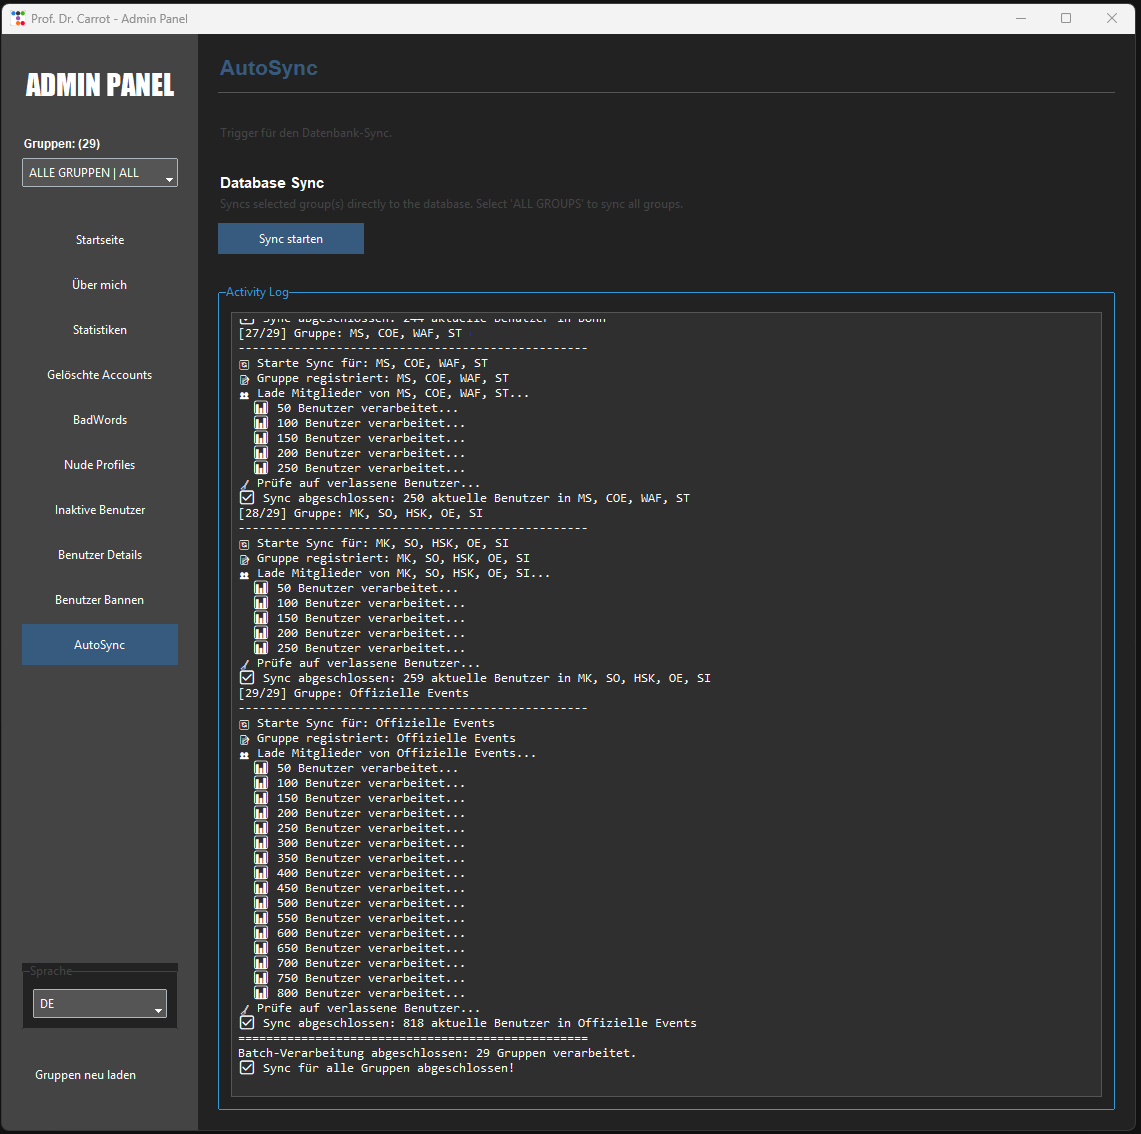Click the "Batch-Verarbeitung abgeschlossen" line in the Activity Log

437,1053
